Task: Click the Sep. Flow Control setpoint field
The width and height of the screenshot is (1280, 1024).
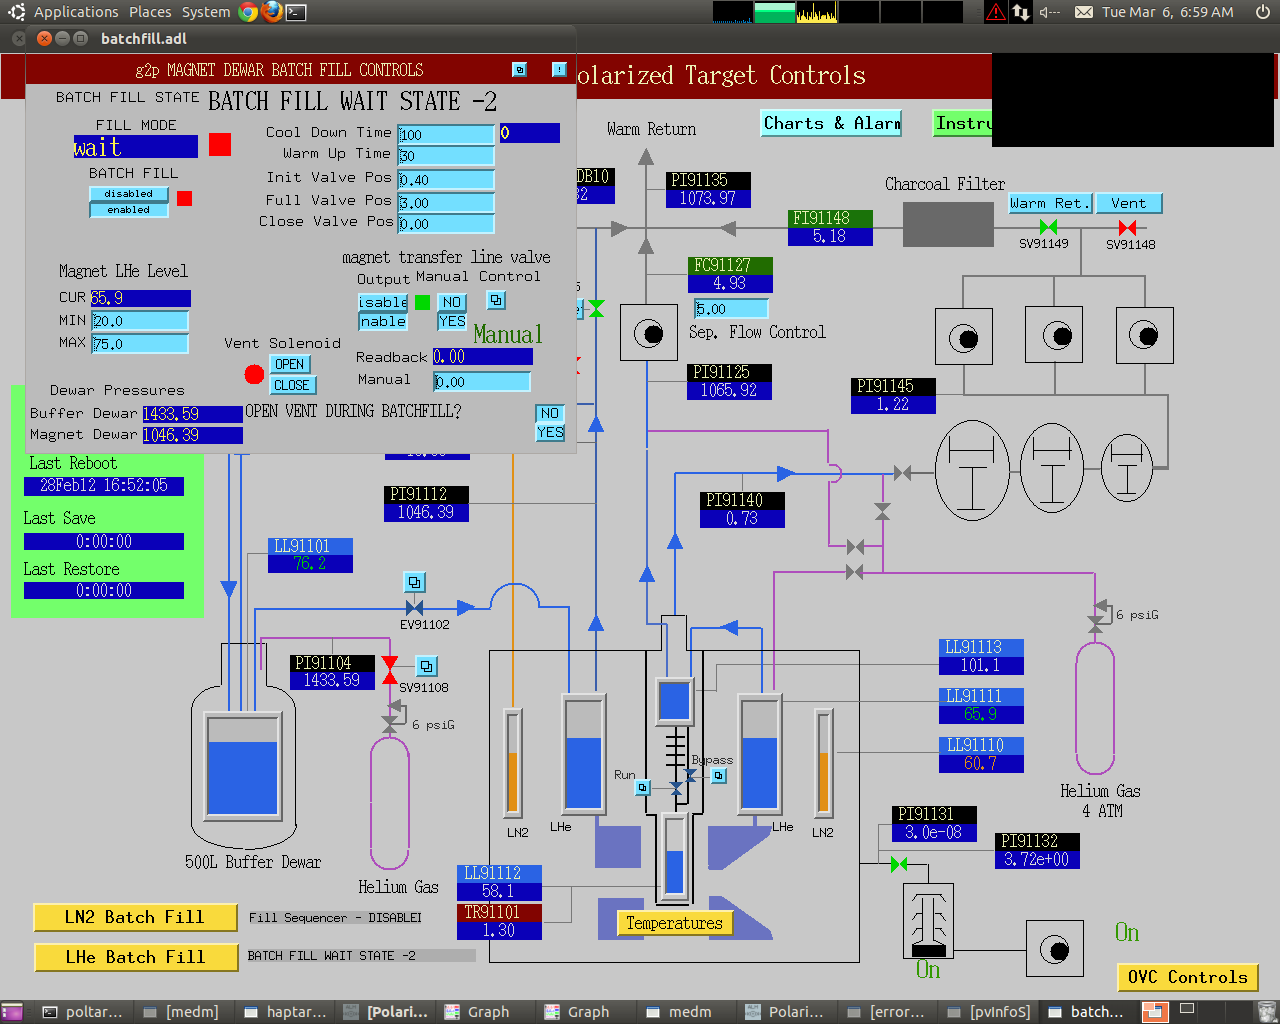Action: (731, 309)
